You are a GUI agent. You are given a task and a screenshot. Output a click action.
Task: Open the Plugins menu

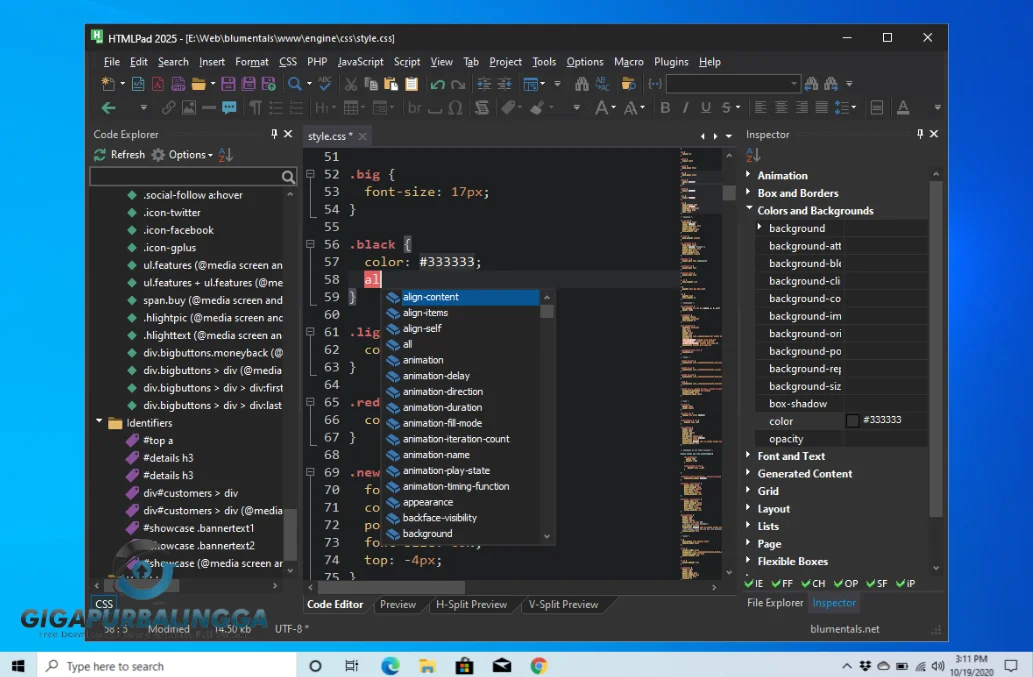click(671, 61)
